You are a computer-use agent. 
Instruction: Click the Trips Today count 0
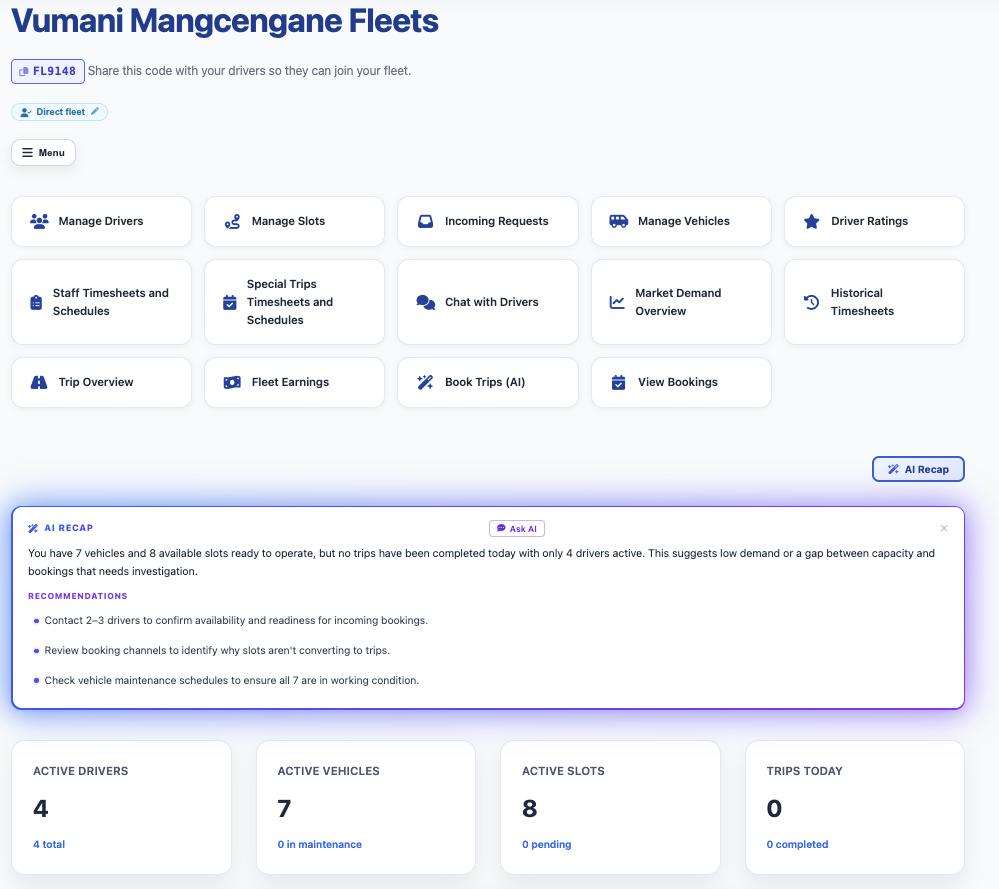coord(774,809)
